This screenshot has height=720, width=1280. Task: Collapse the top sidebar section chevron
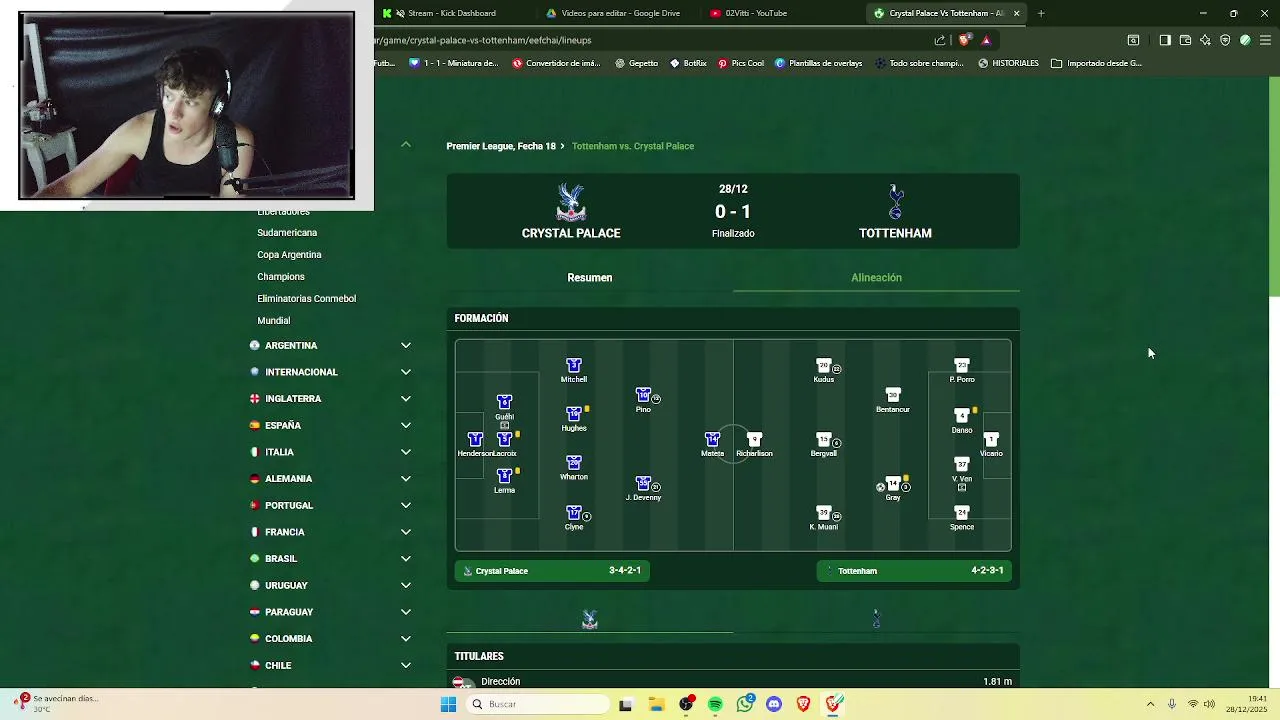point(406,145)
